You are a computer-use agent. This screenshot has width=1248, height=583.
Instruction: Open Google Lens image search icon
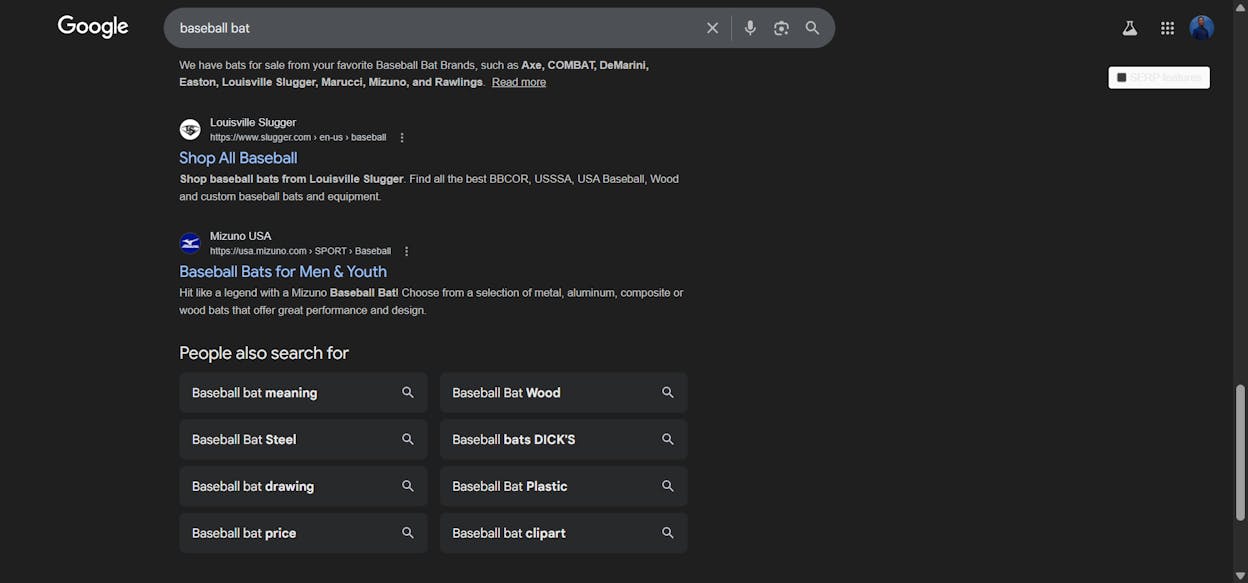click(x=781, y=28)
